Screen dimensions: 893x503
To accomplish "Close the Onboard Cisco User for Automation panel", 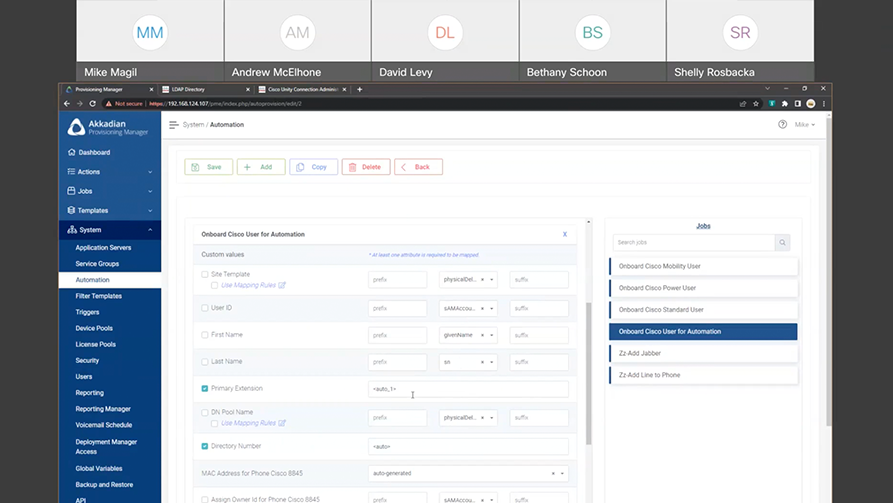I will tap(565, 234).
